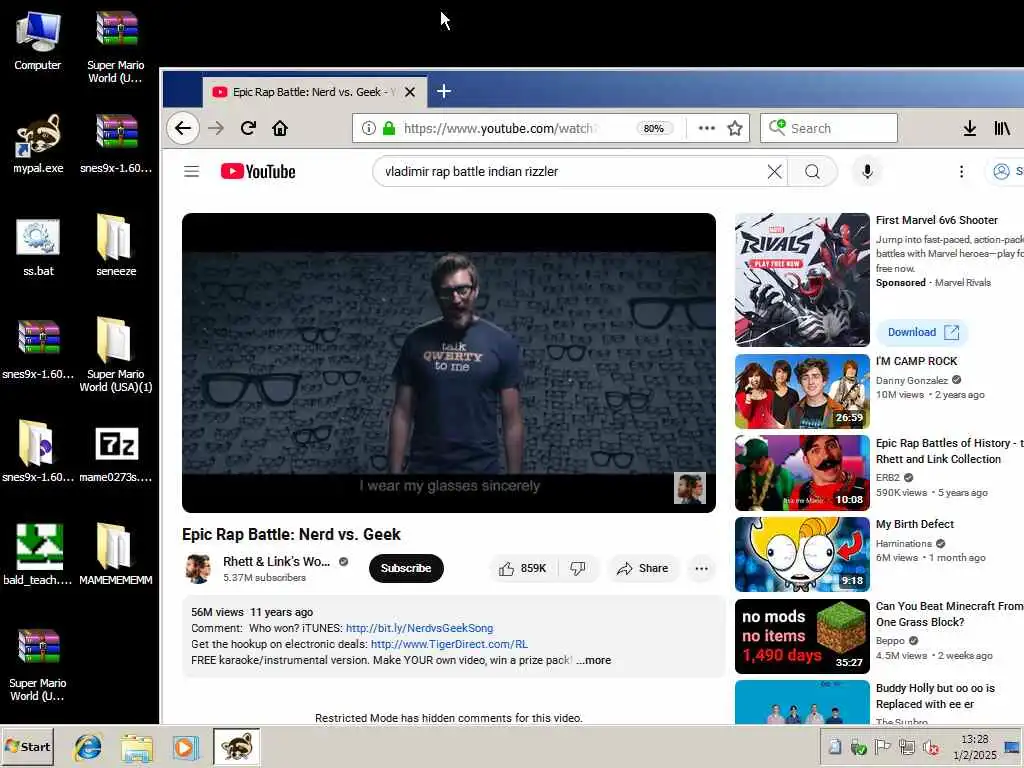
Task: Clear the YouTube search text with X
Action: [775, 171]
